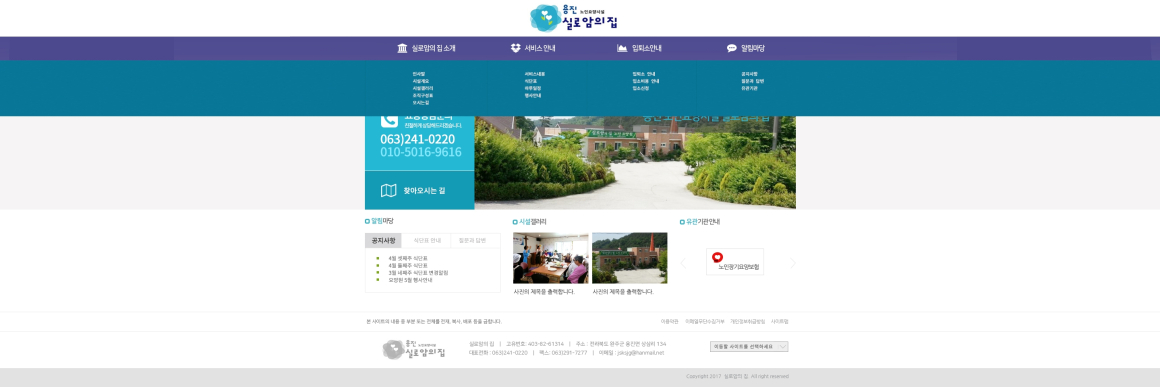Viewport: 1160px width, 387px height.
Task: Click the icon beside 서비스 안내
Action: [x=516, y=48]
